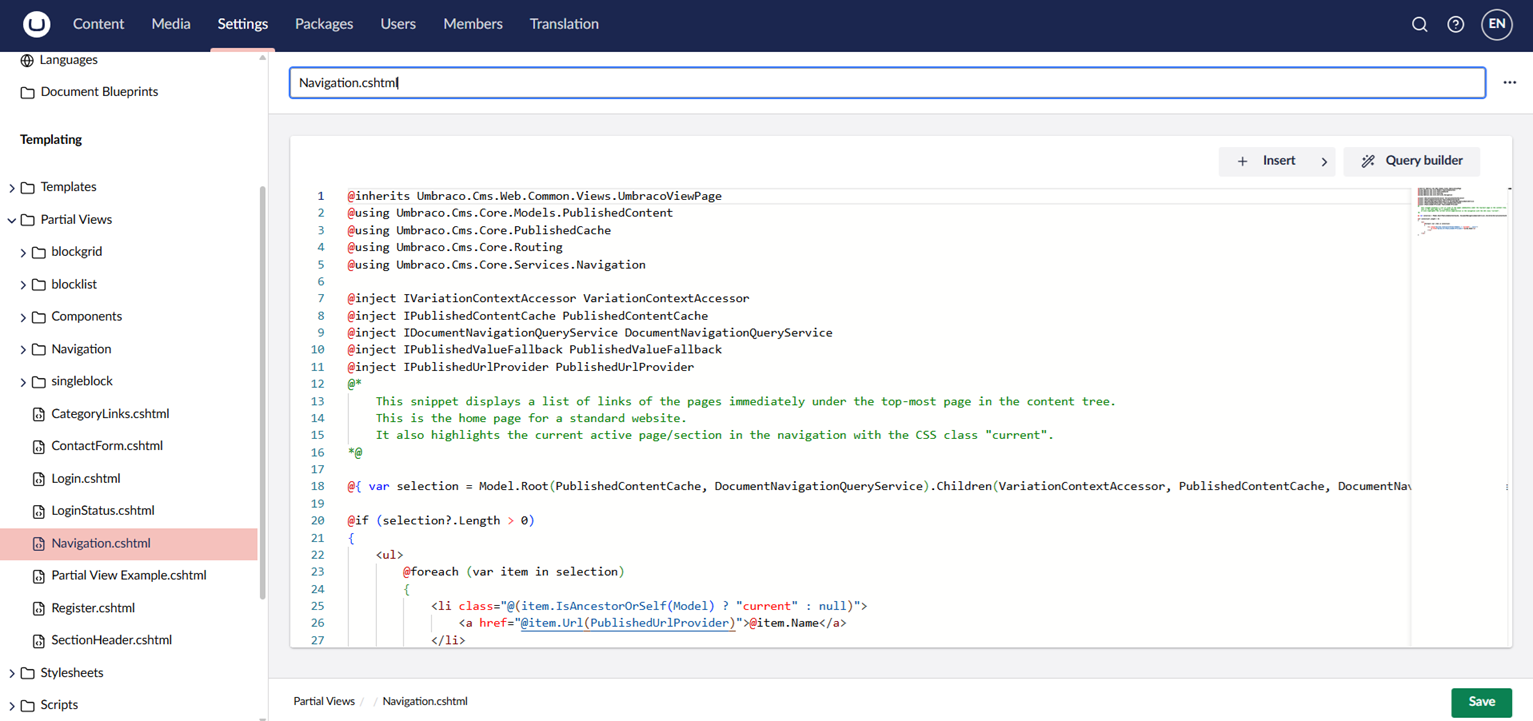1533x721 pixels.
Task: Open the search magnifier icon
Action: tap(1419, 24)
